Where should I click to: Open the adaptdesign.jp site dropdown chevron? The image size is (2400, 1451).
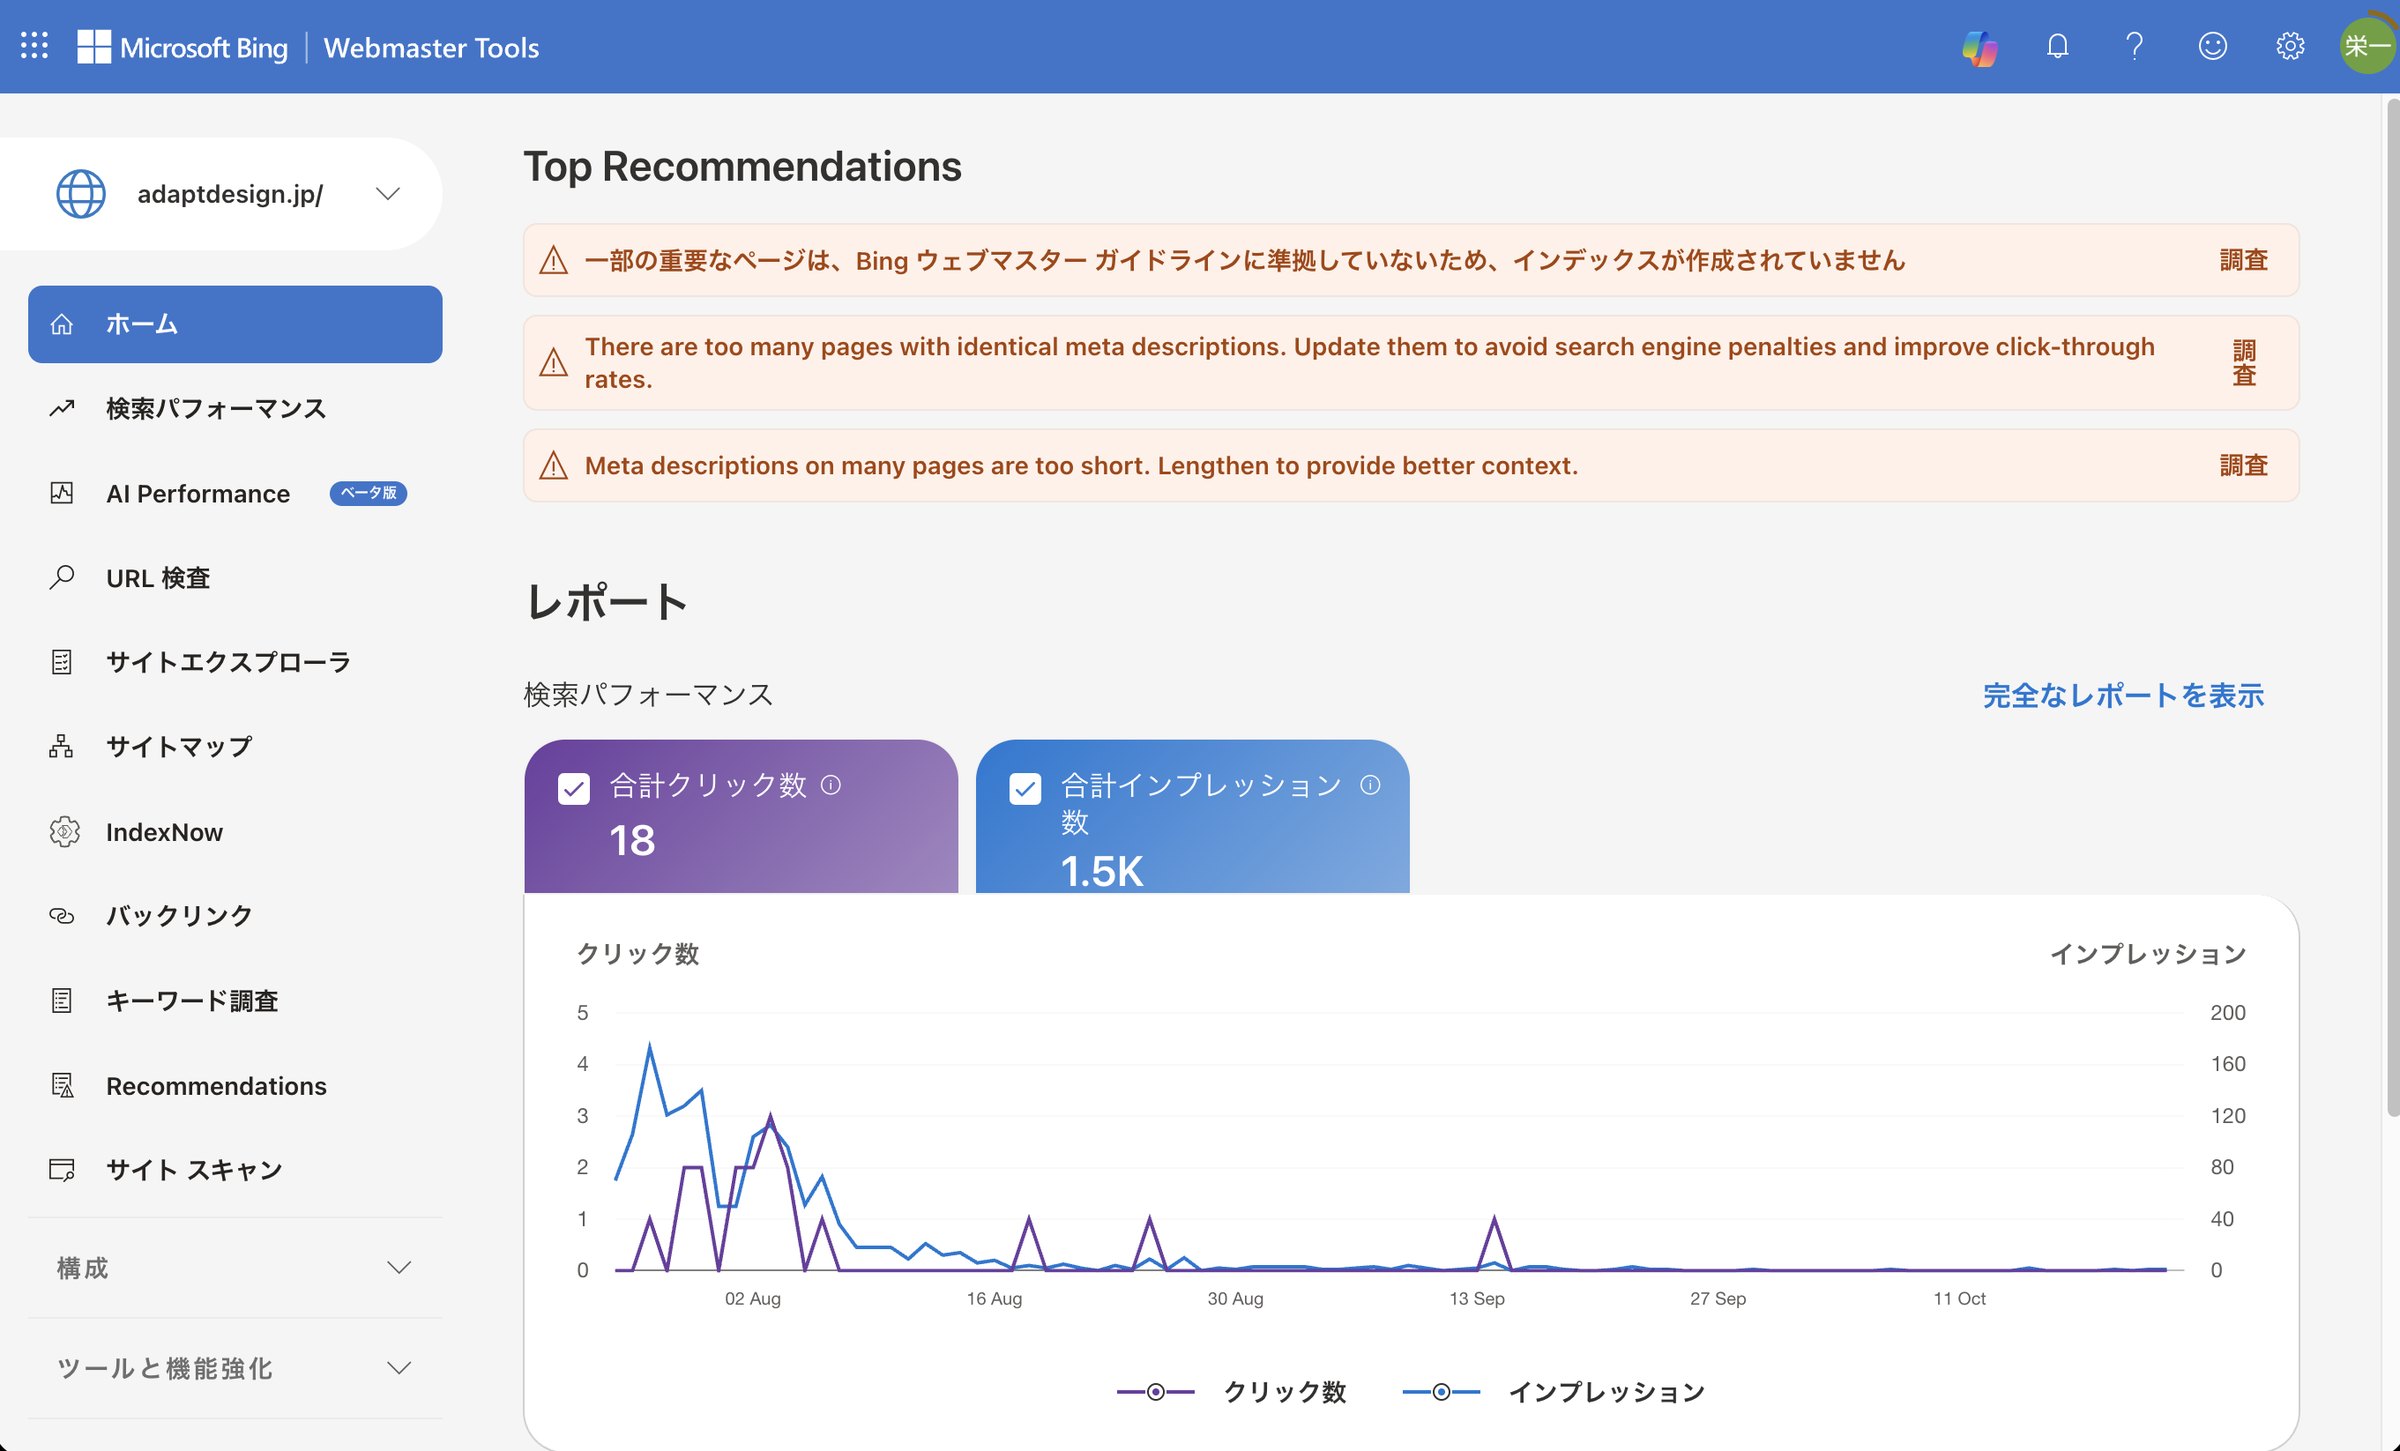[388, 193]
